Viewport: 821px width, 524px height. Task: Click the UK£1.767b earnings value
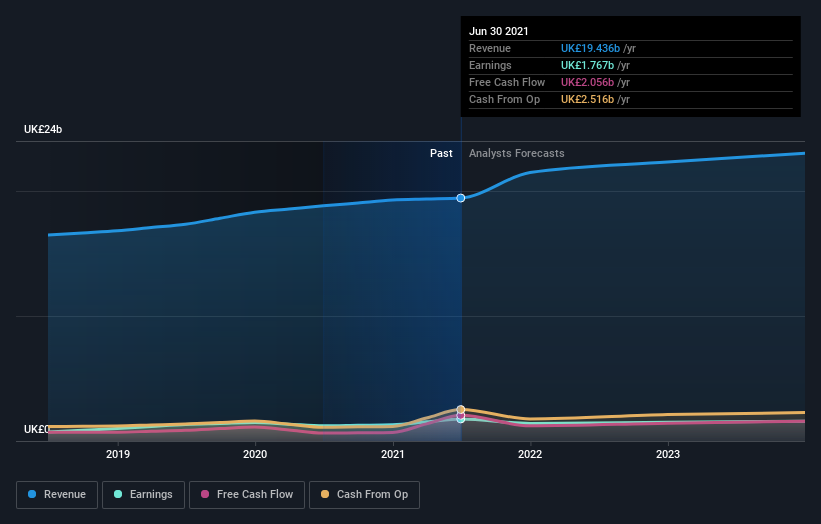587,65
